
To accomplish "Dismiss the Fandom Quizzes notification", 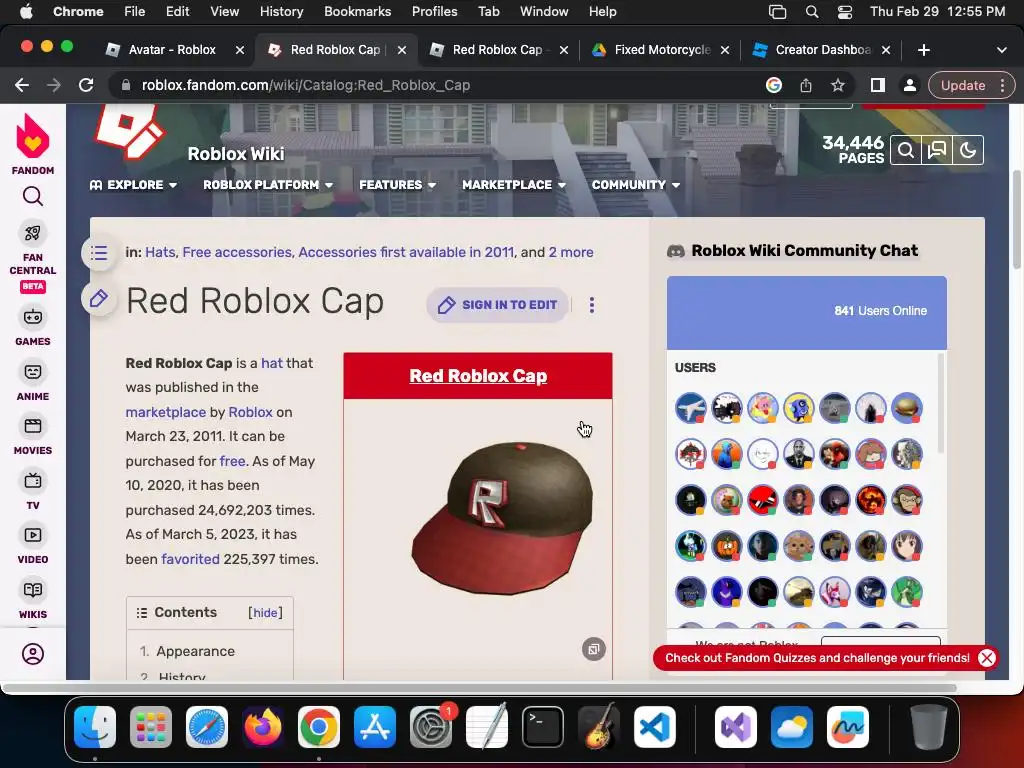I will click(x=987, y=658).
